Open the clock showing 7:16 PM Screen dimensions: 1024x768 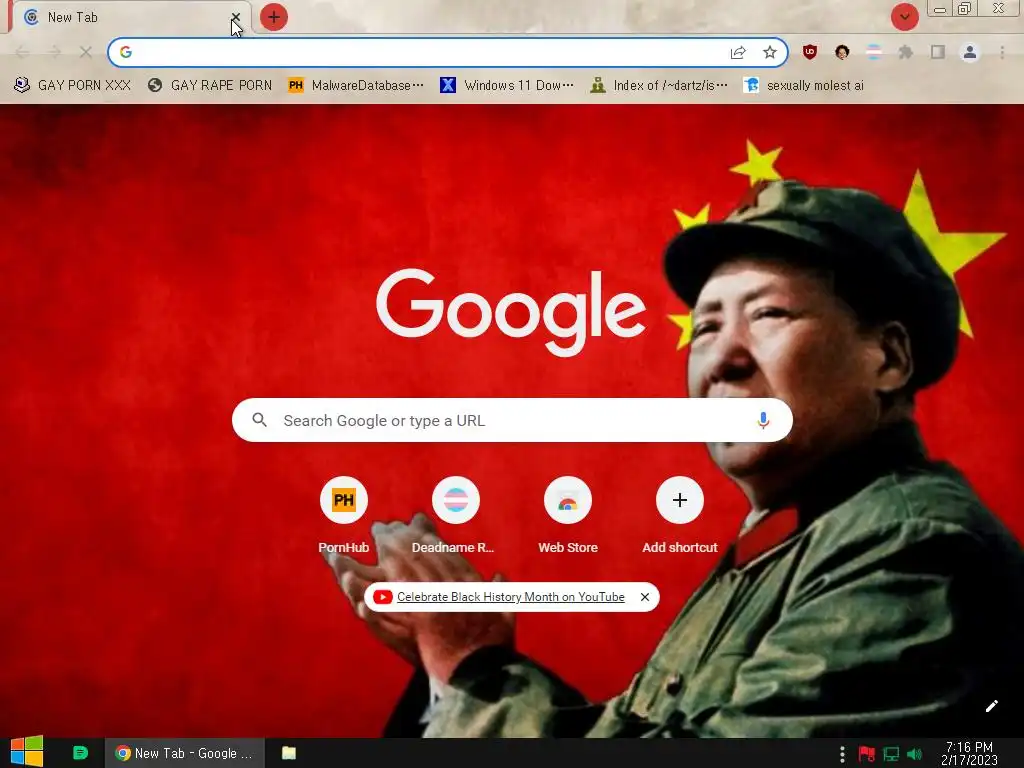pyautogui.click(x=969, y=753)
